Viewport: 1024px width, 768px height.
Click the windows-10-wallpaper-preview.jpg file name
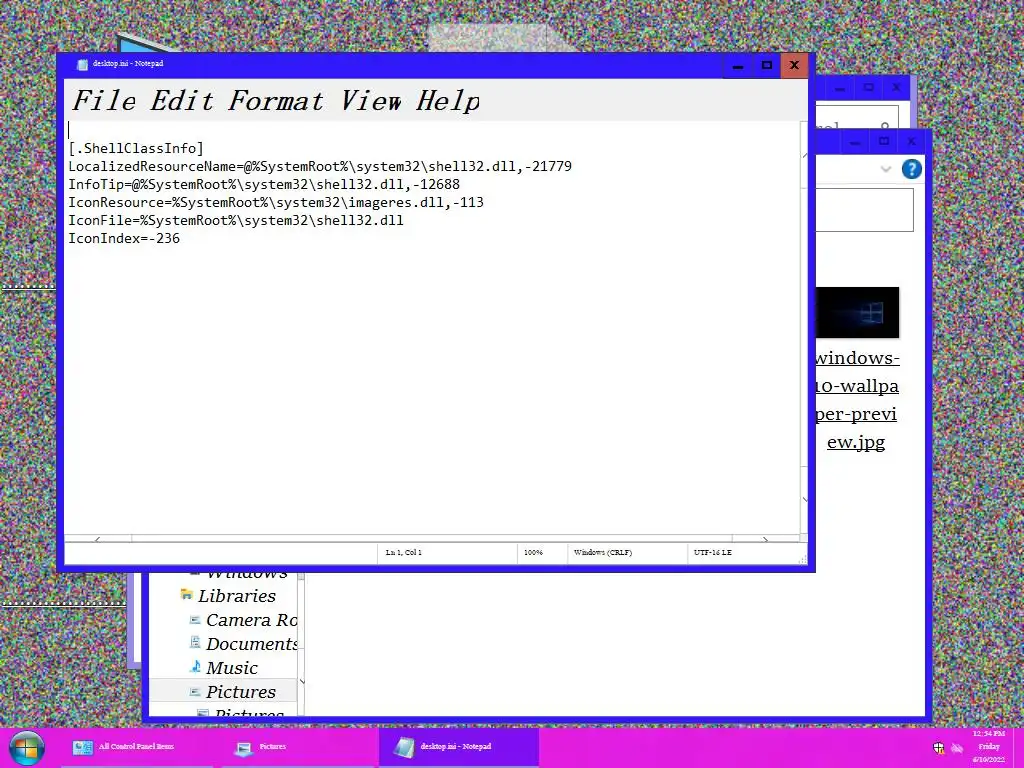click(857, 400)
